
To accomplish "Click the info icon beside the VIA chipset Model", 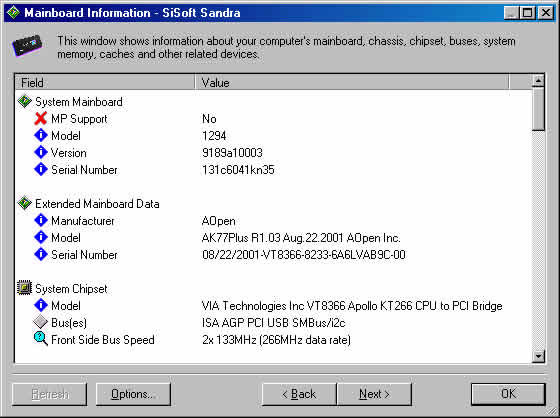I will coord(41,305).
